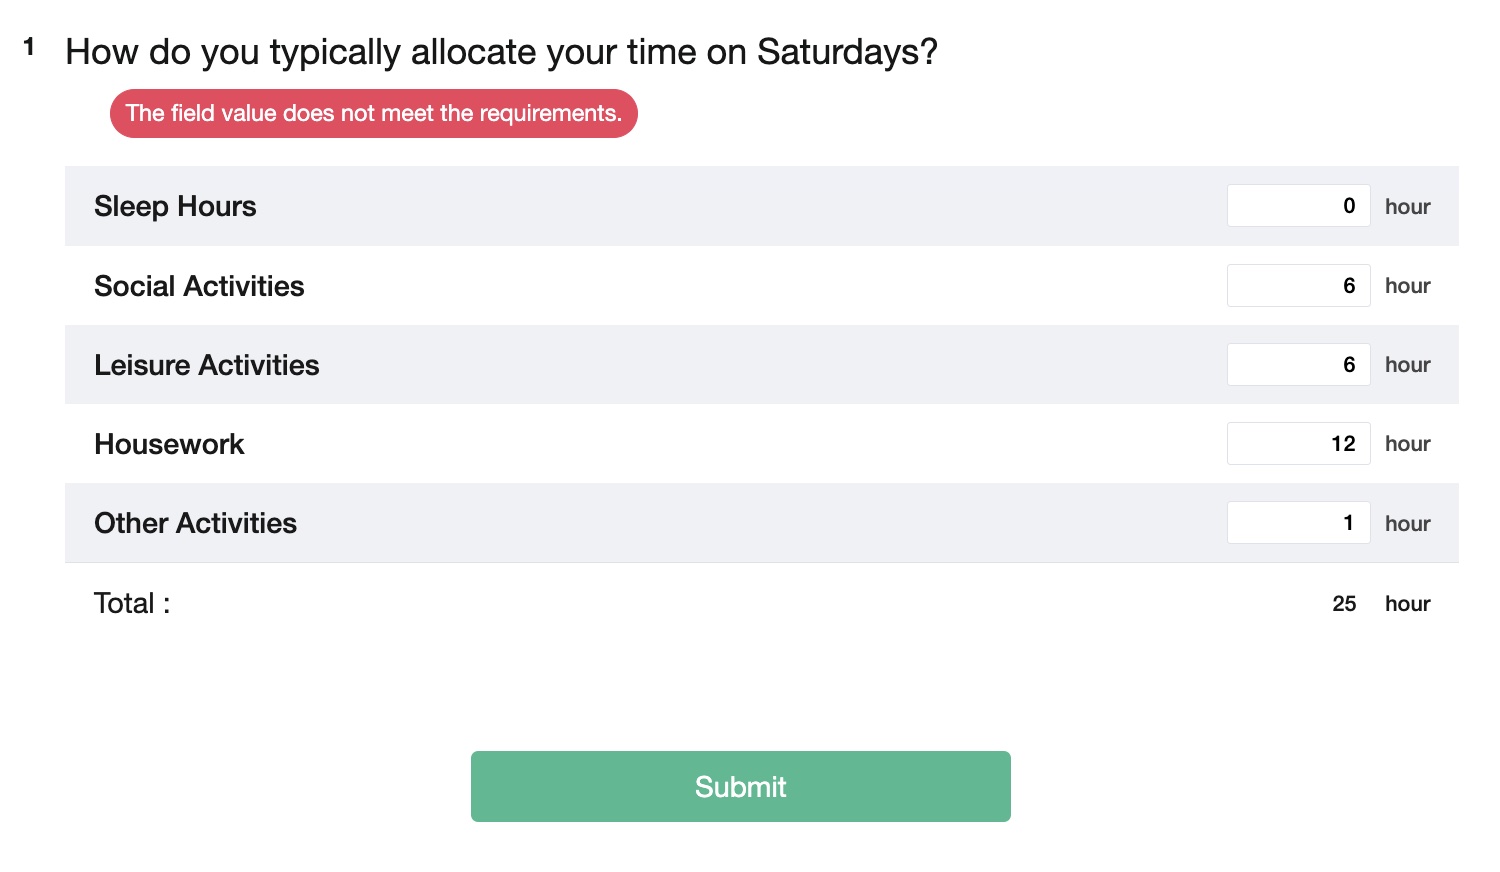Screen dimensions: 1500x872
Task: Click the question number 1 marker
Action: pos(29,46)
